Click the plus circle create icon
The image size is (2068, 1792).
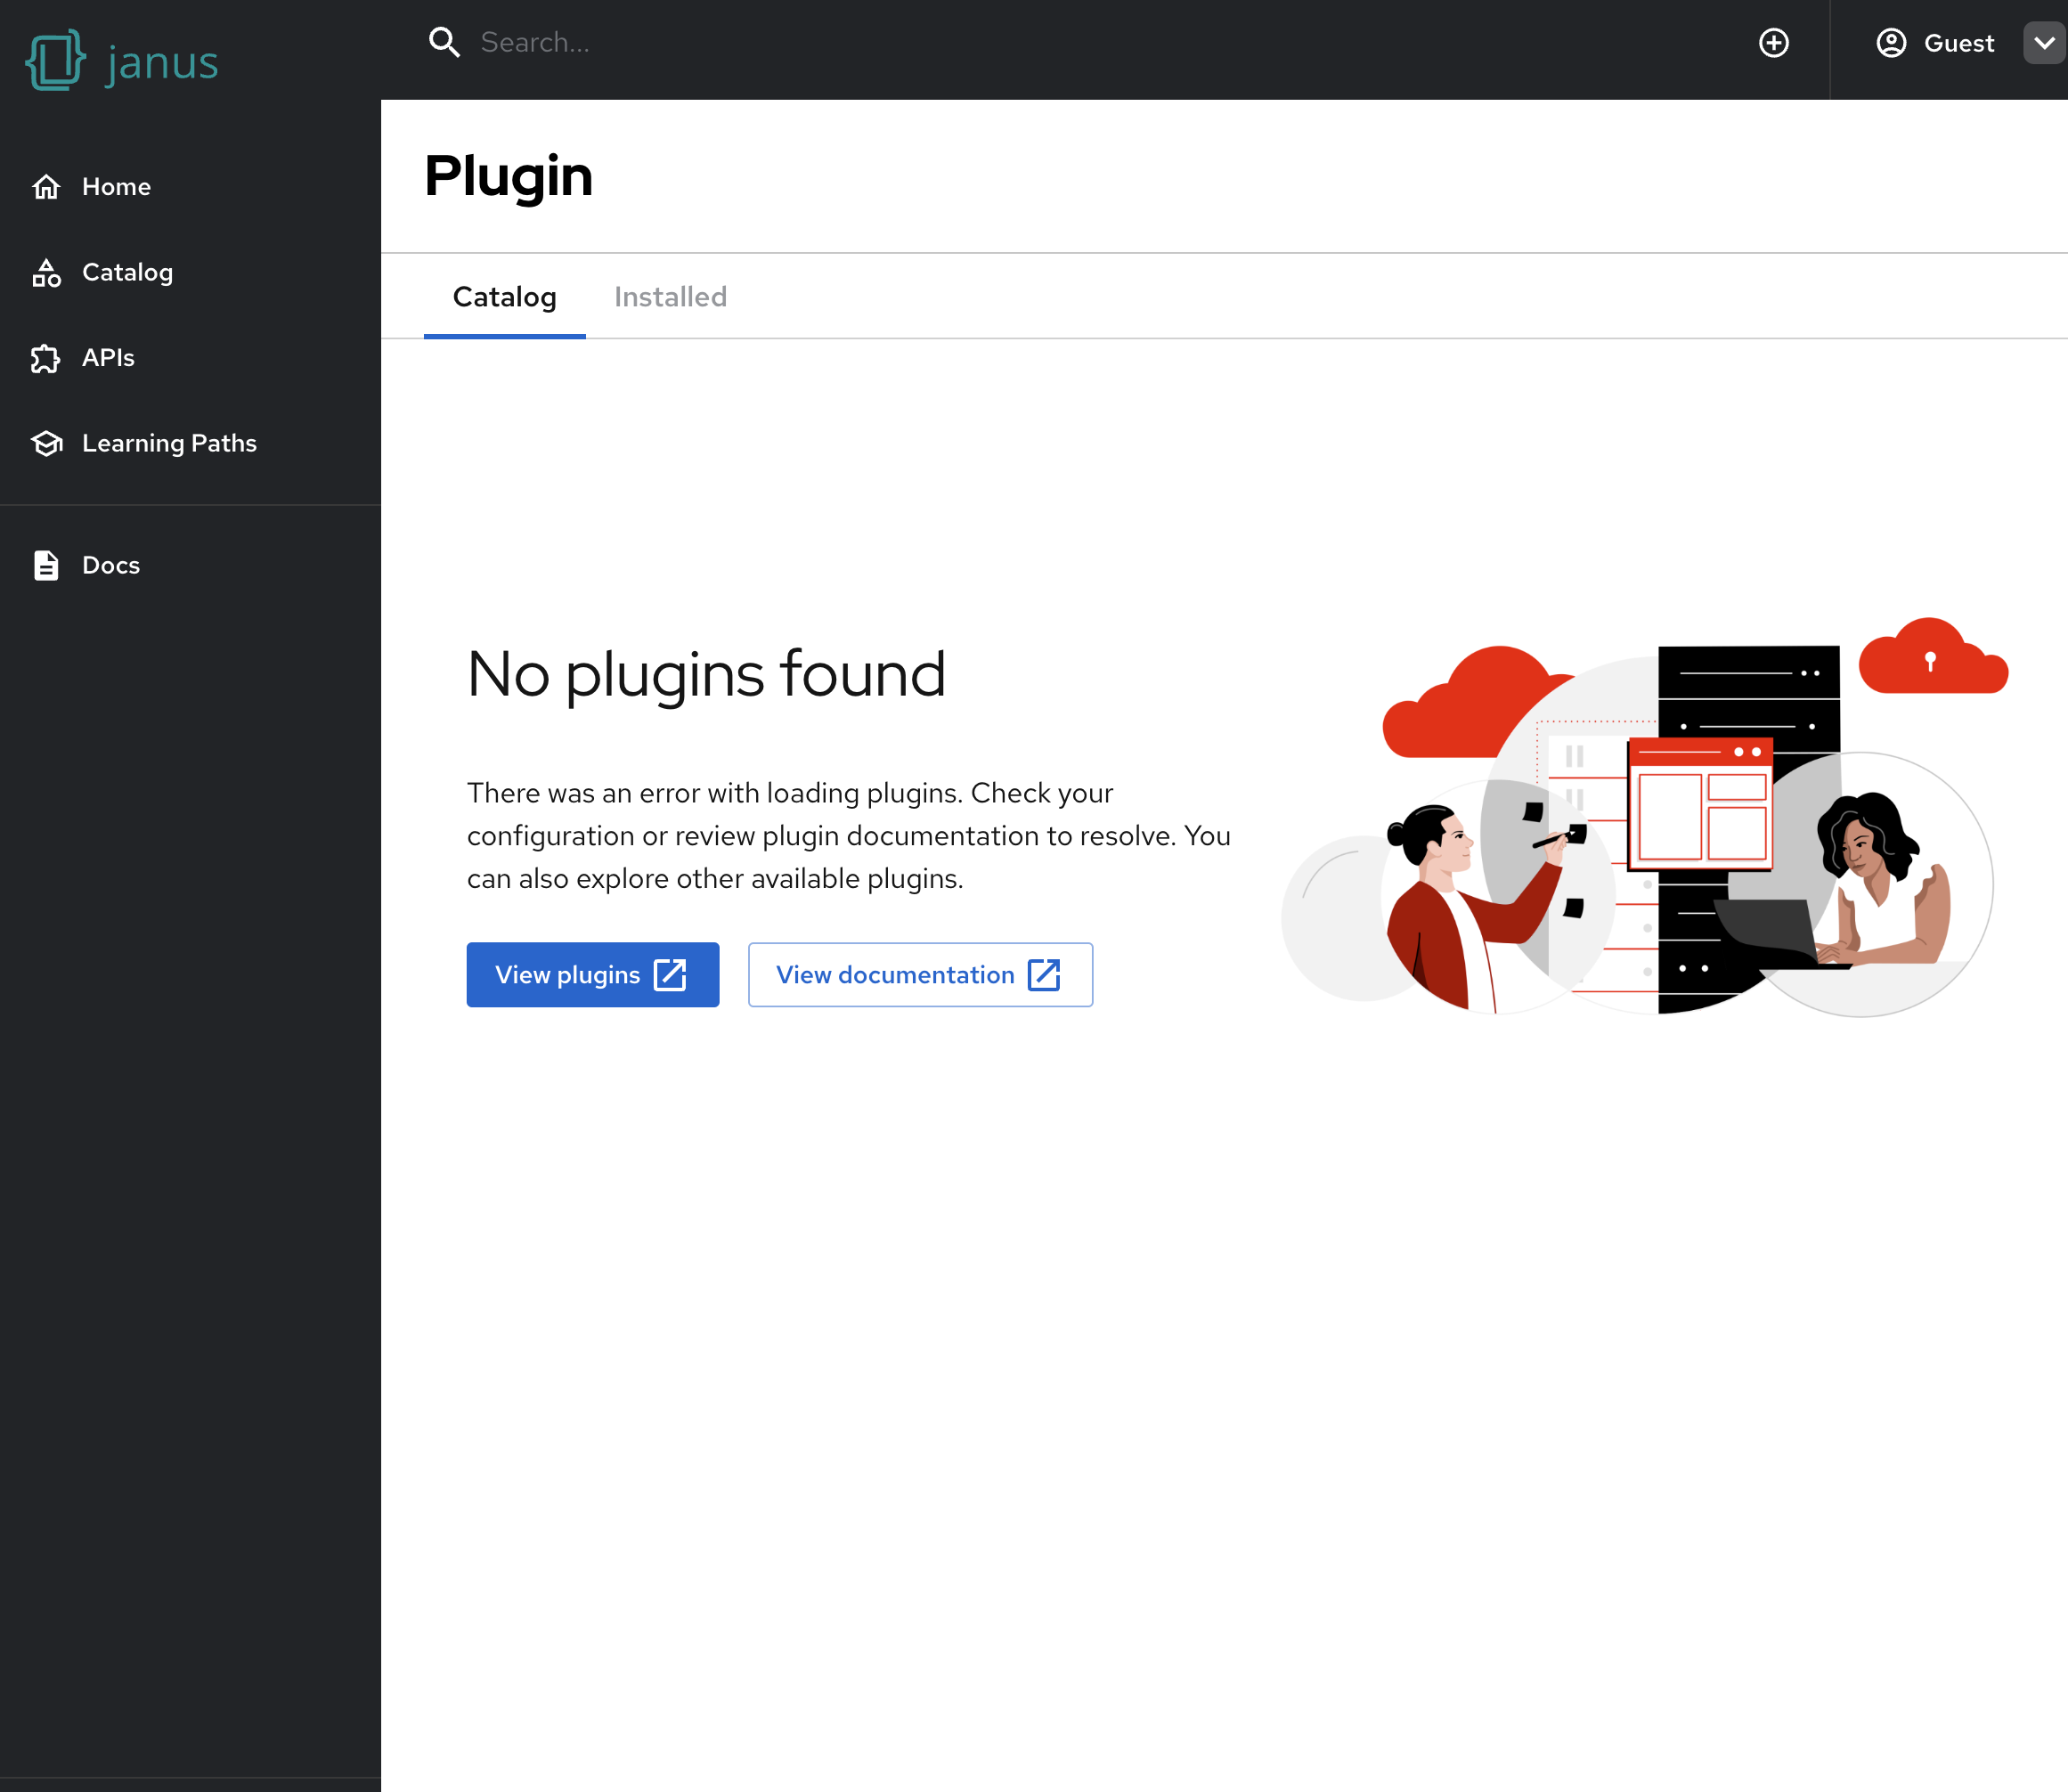[x=1773, y=43]
